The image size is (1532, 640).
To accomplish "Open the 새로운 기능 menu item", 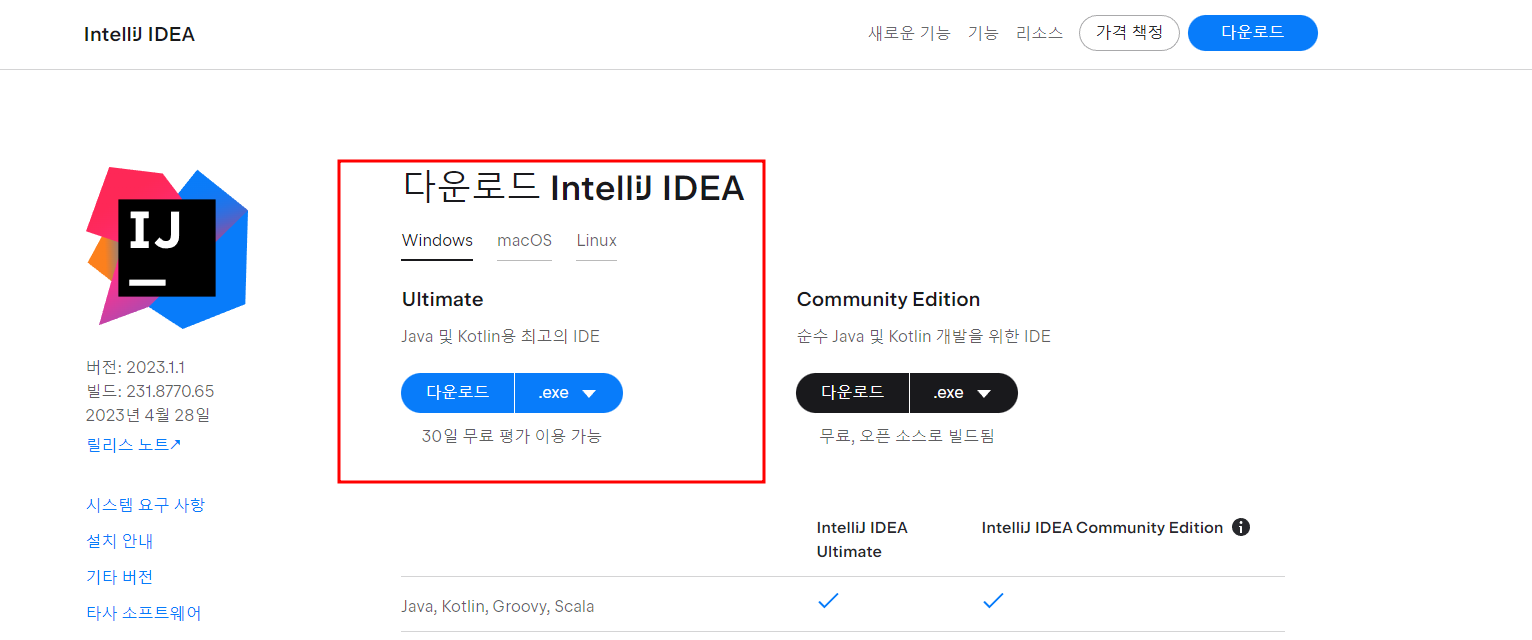I will 909,32.
